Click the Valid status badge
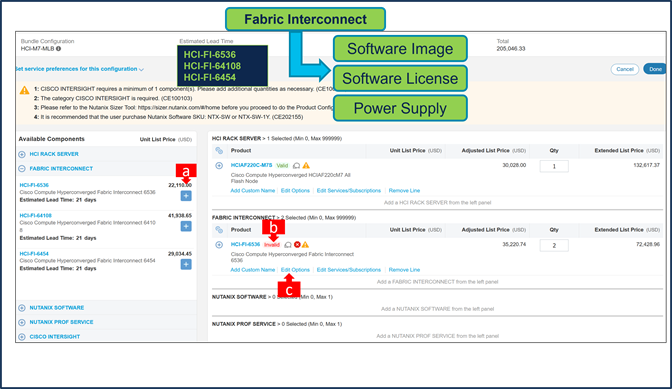Viewport: 672px width, 389px height. click(x=282, y=165)
